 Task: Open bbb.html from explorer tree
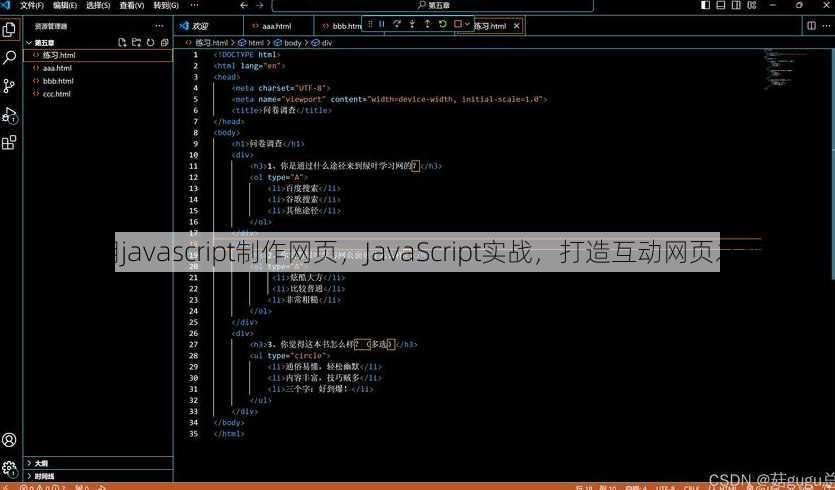(99, 81)
